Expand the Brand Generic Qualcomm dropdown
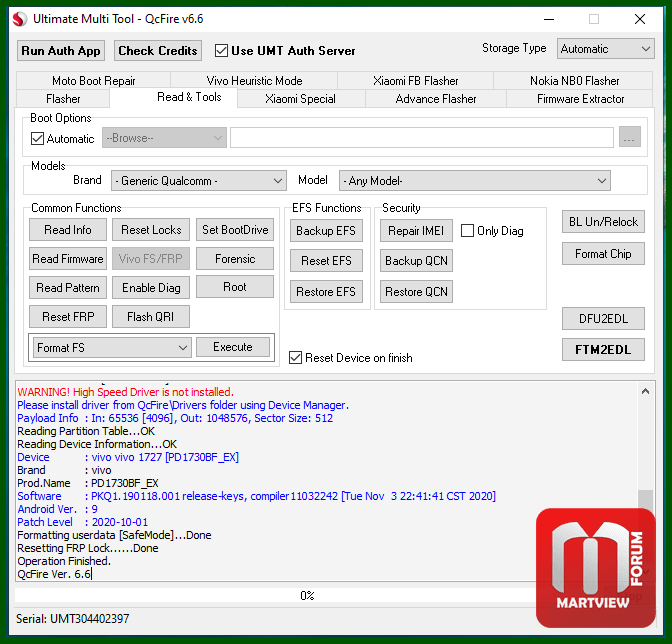 point(198,181)
